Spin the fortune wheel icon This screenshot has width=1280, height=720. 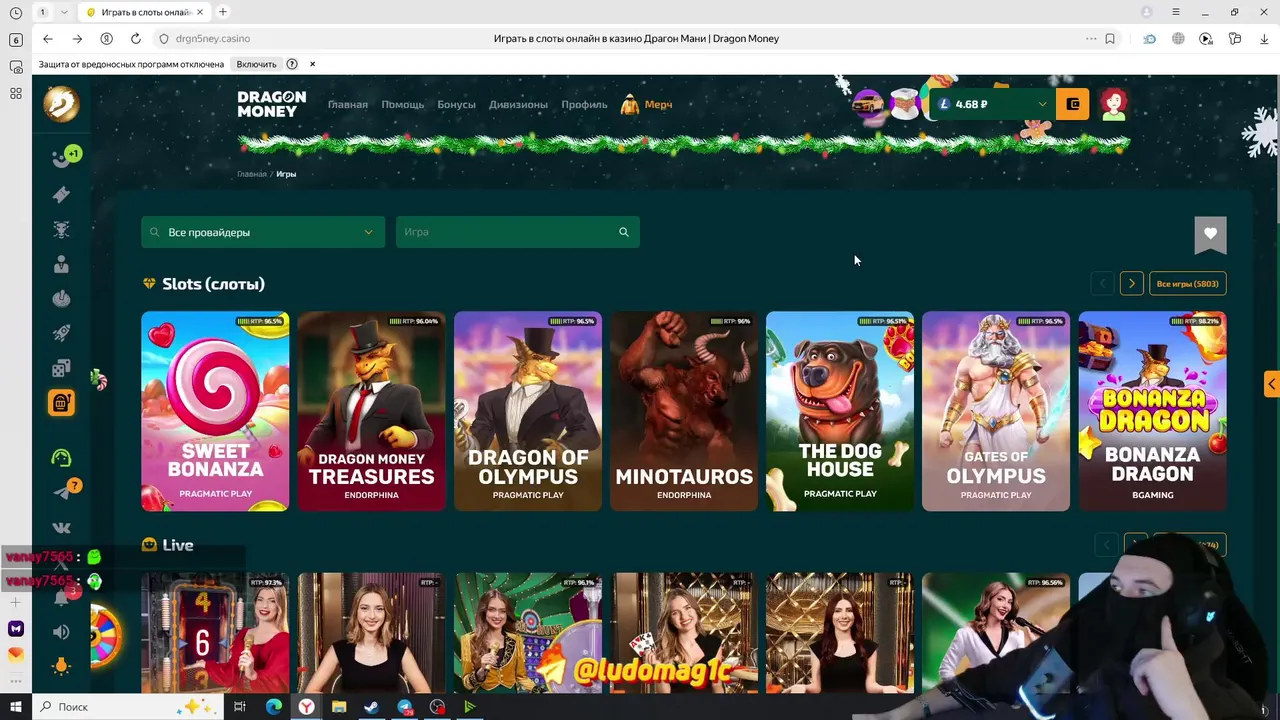coord(104,637)
